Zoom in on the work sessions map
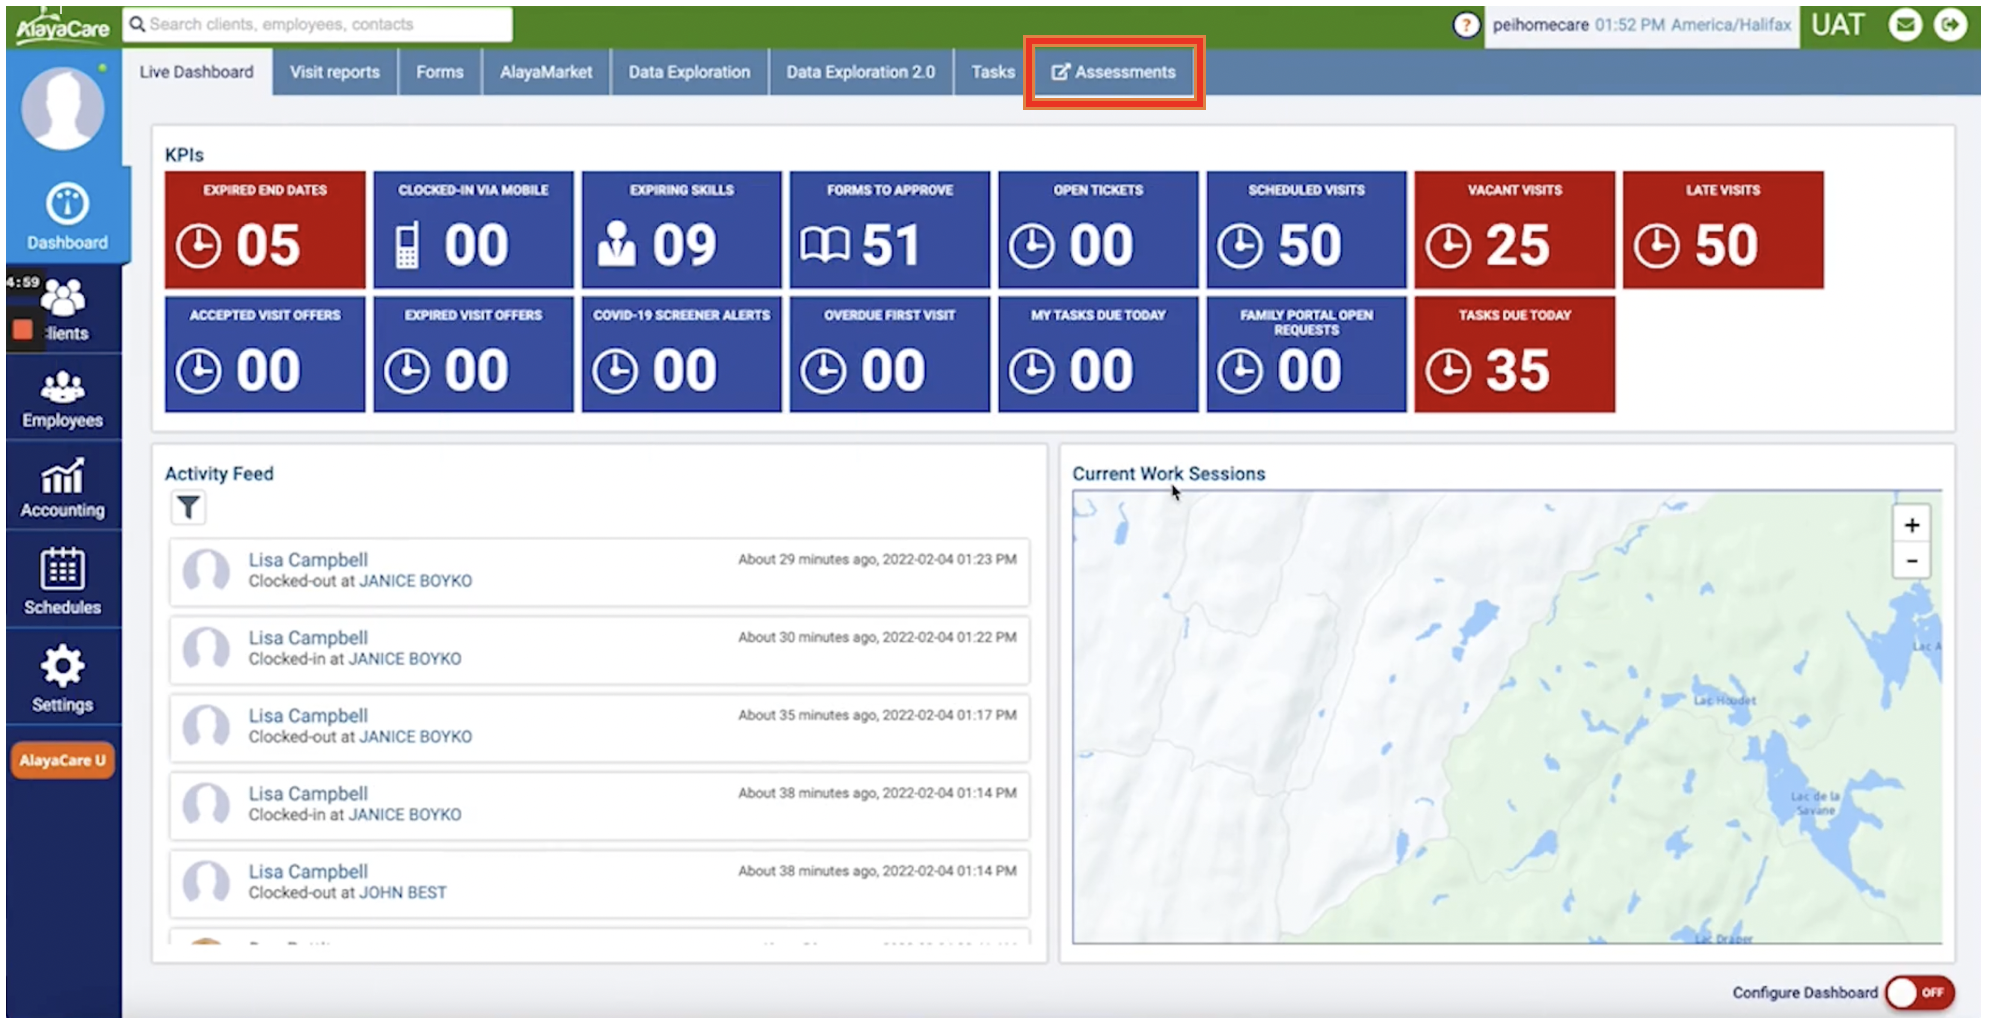Screen dimensions: 1990x1028 [1911, 525]
